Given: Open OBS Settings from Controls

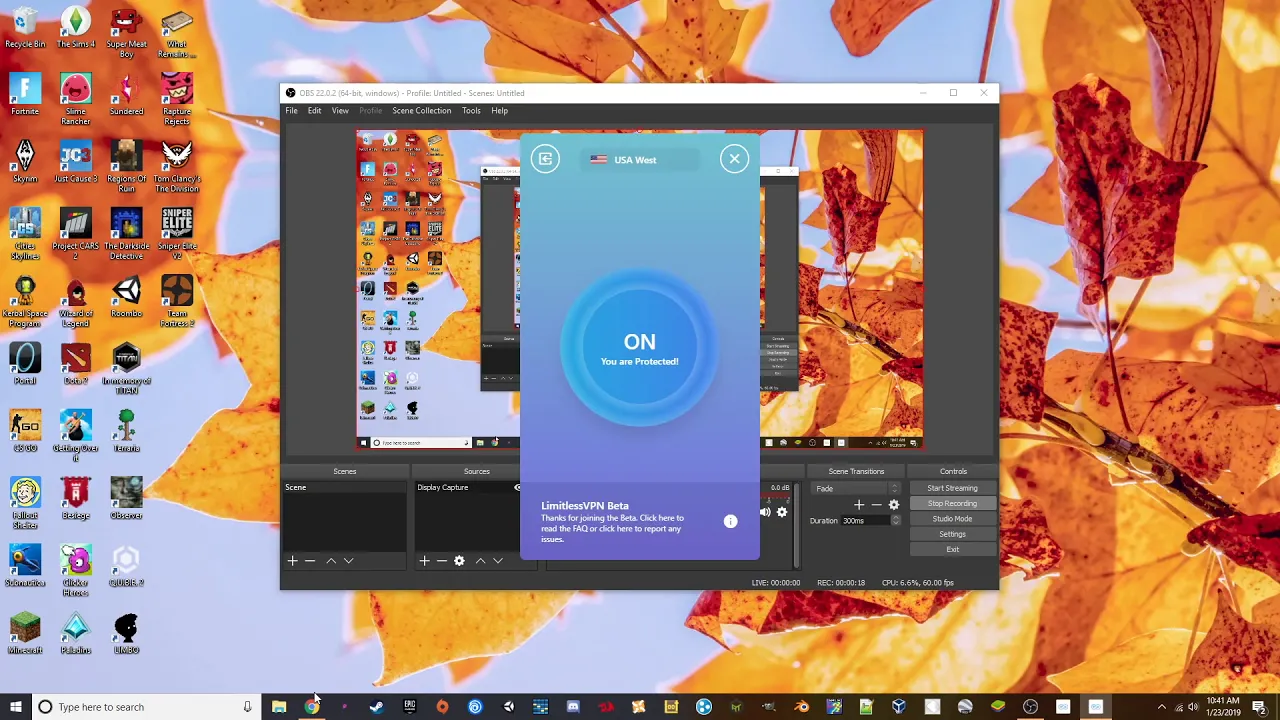Looking at the screenshot, I should pos(952,534).
